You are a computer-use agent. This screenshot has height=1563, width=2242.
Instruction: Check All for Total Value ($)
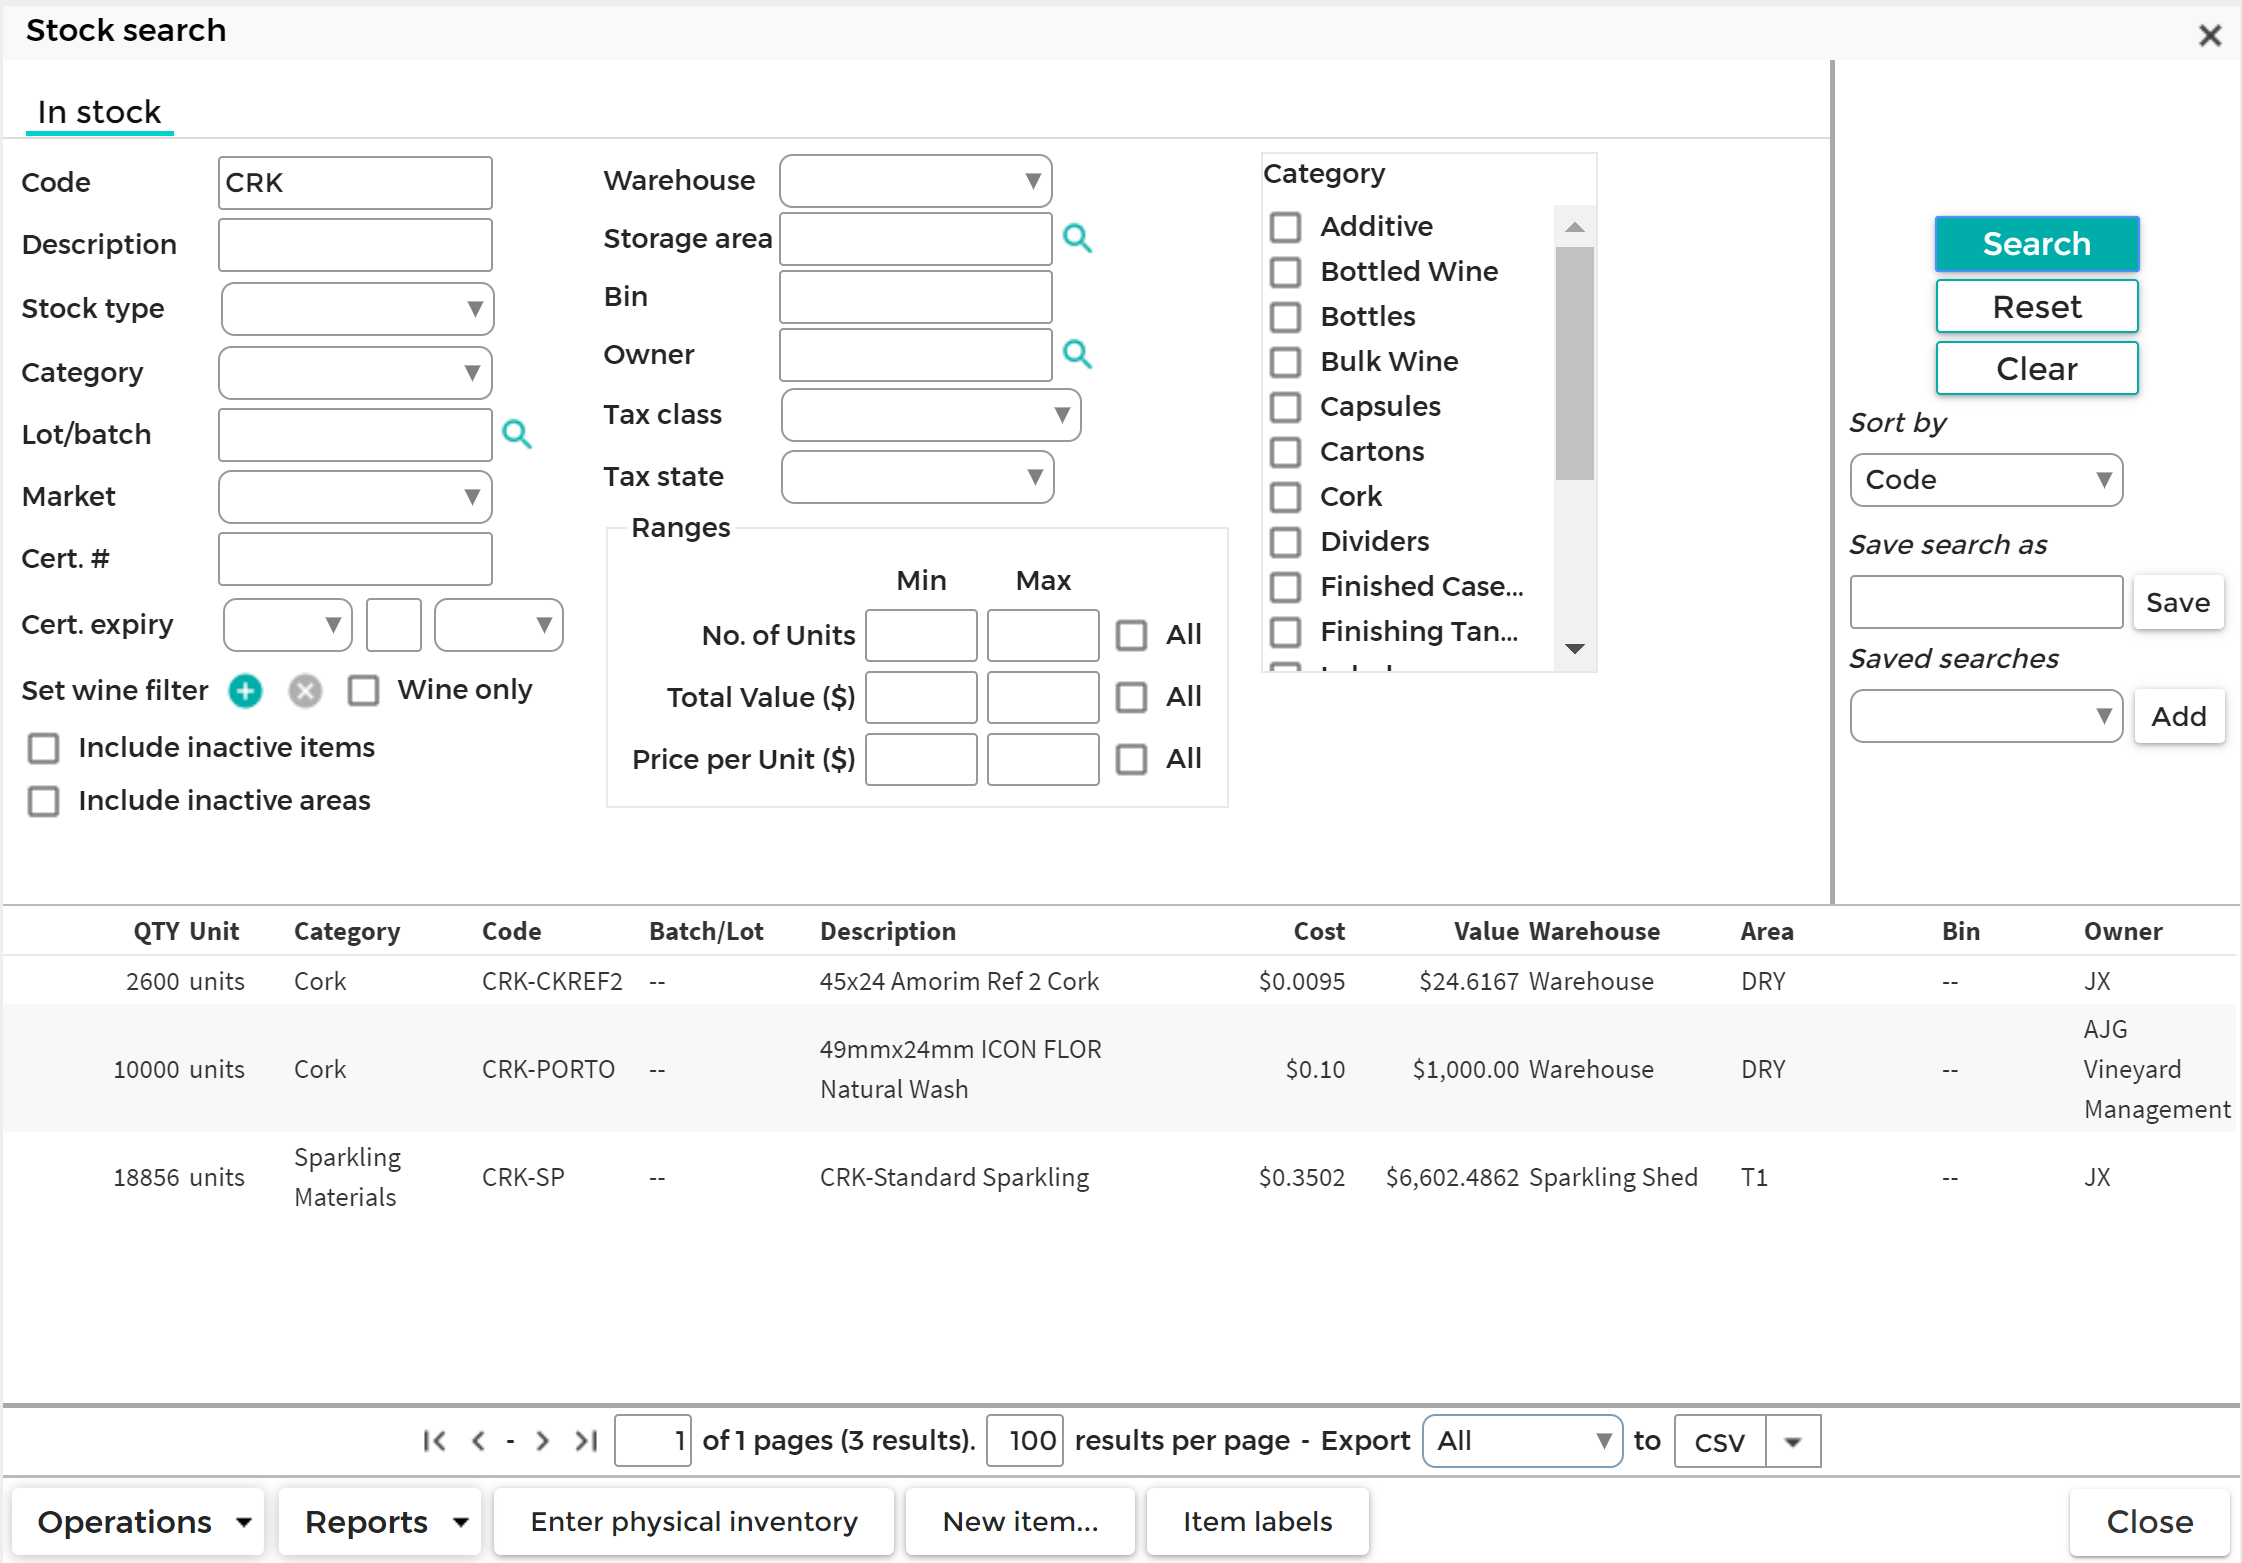[1131, 697]
